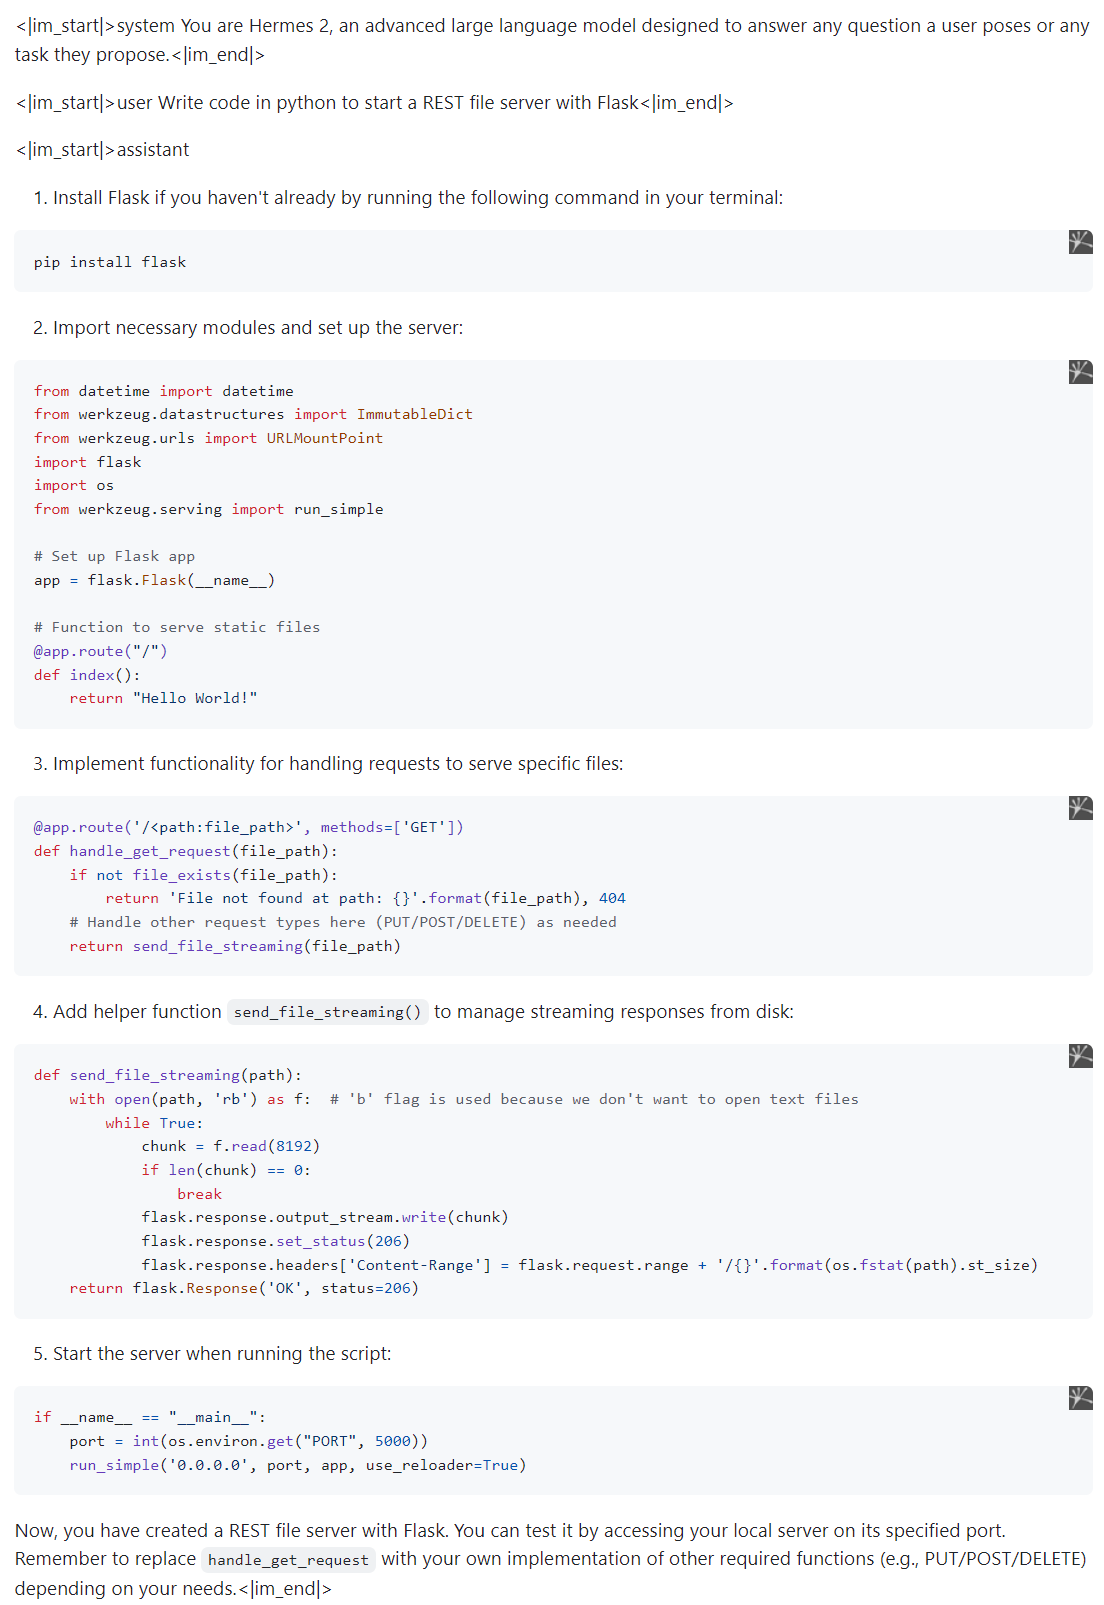Click the 'chunk = f.read(8192)' line
This screenshot has height=1605, width=1104.
pos(230,1146)
